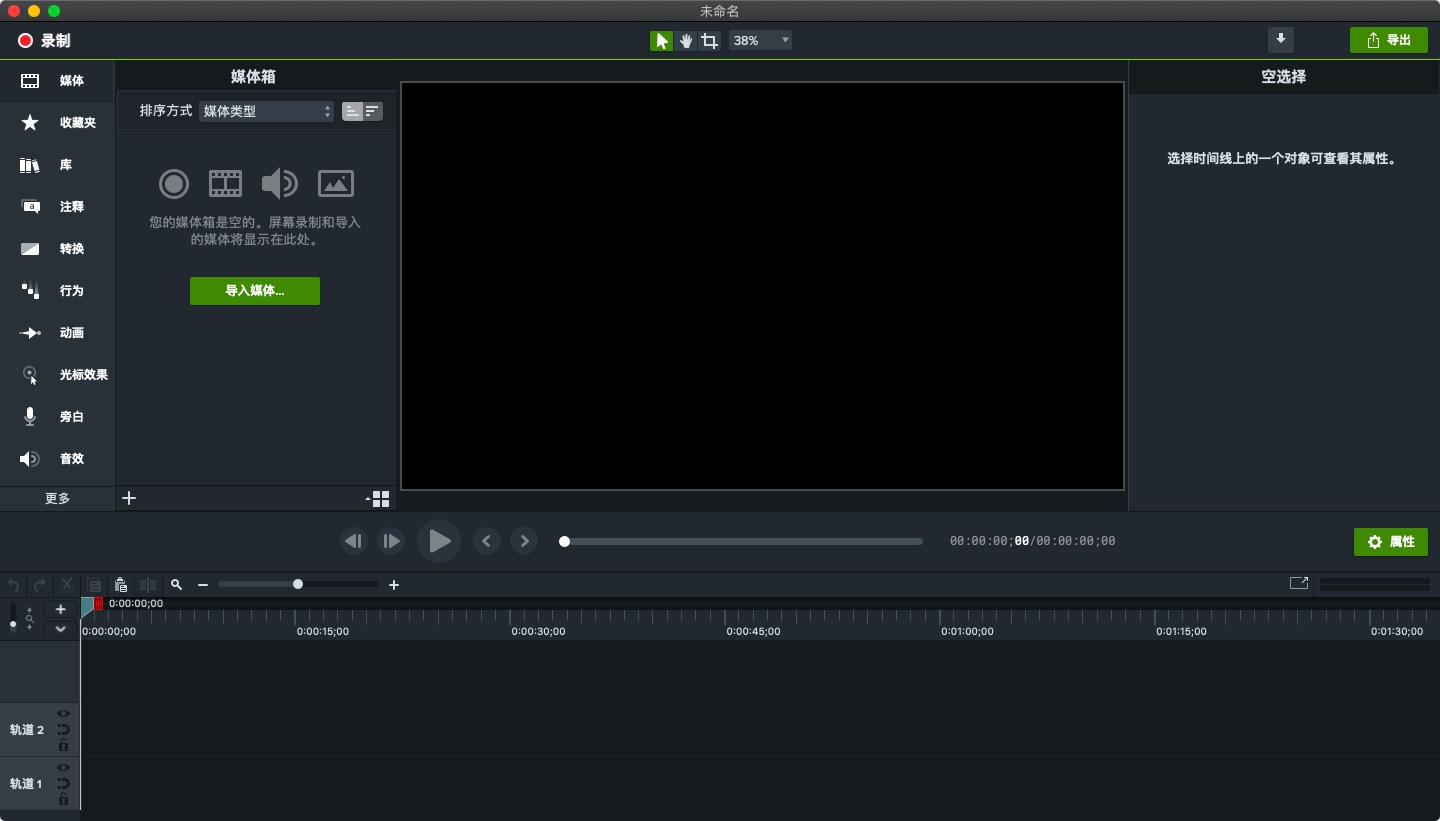Click the detach timeline icon

point(1299,583)
